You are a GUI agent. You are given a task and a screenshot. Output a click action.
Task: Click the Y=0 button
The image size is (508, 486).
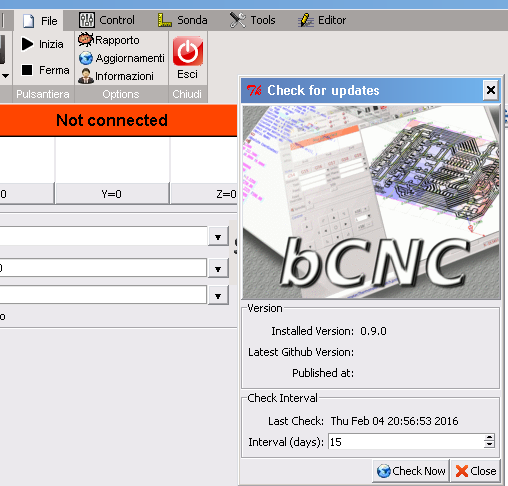click(112, 194)
